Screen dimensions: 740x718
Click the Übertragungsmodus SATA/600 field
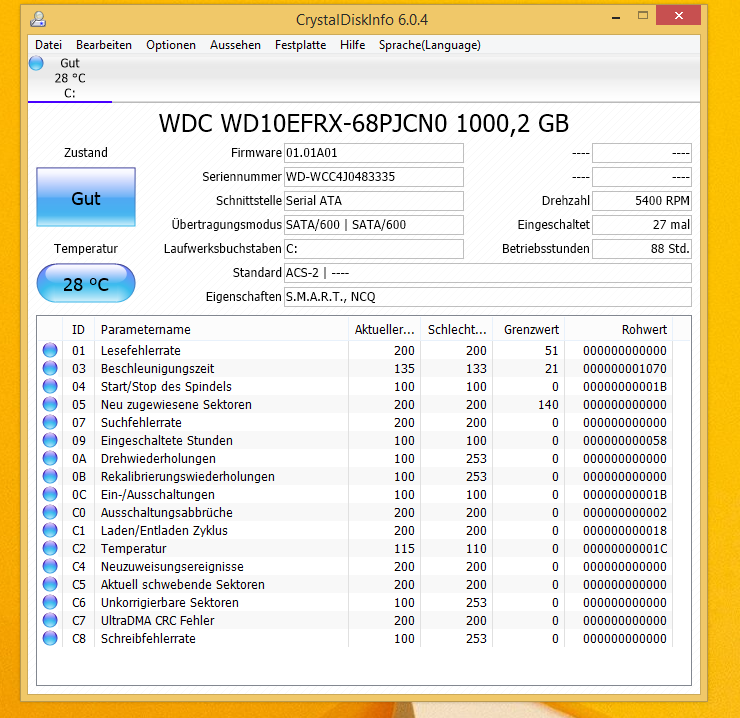click(373, 225)
